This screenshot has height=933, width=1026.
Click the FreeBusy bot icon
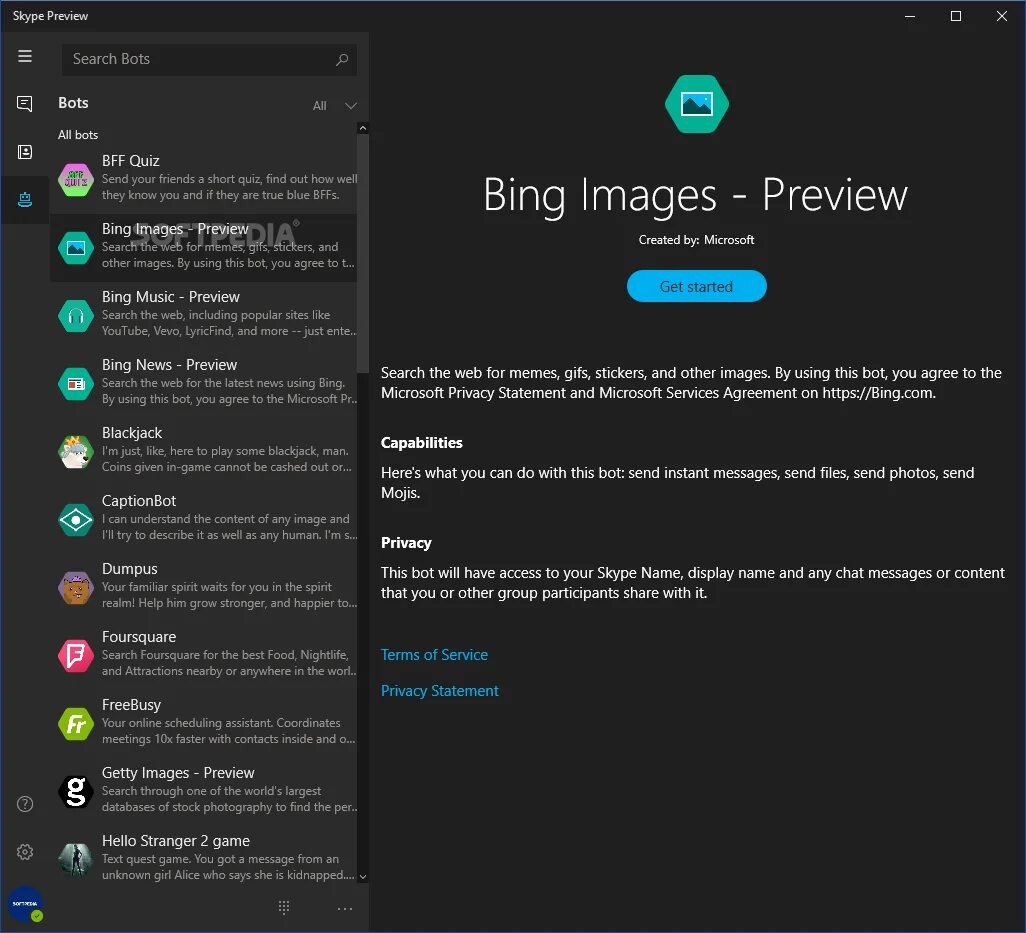tap(76, 724)
